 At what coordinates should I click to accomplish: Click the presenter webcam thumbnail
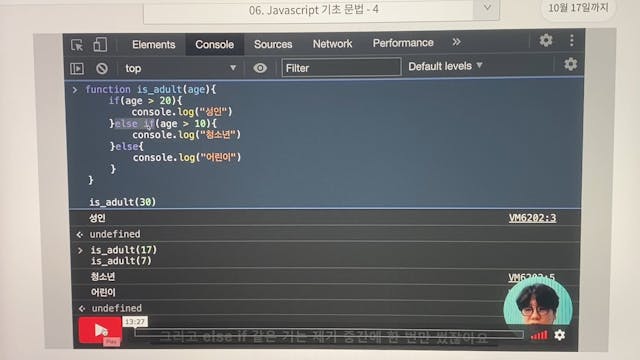pyautogui.click(x=538, y=302)
